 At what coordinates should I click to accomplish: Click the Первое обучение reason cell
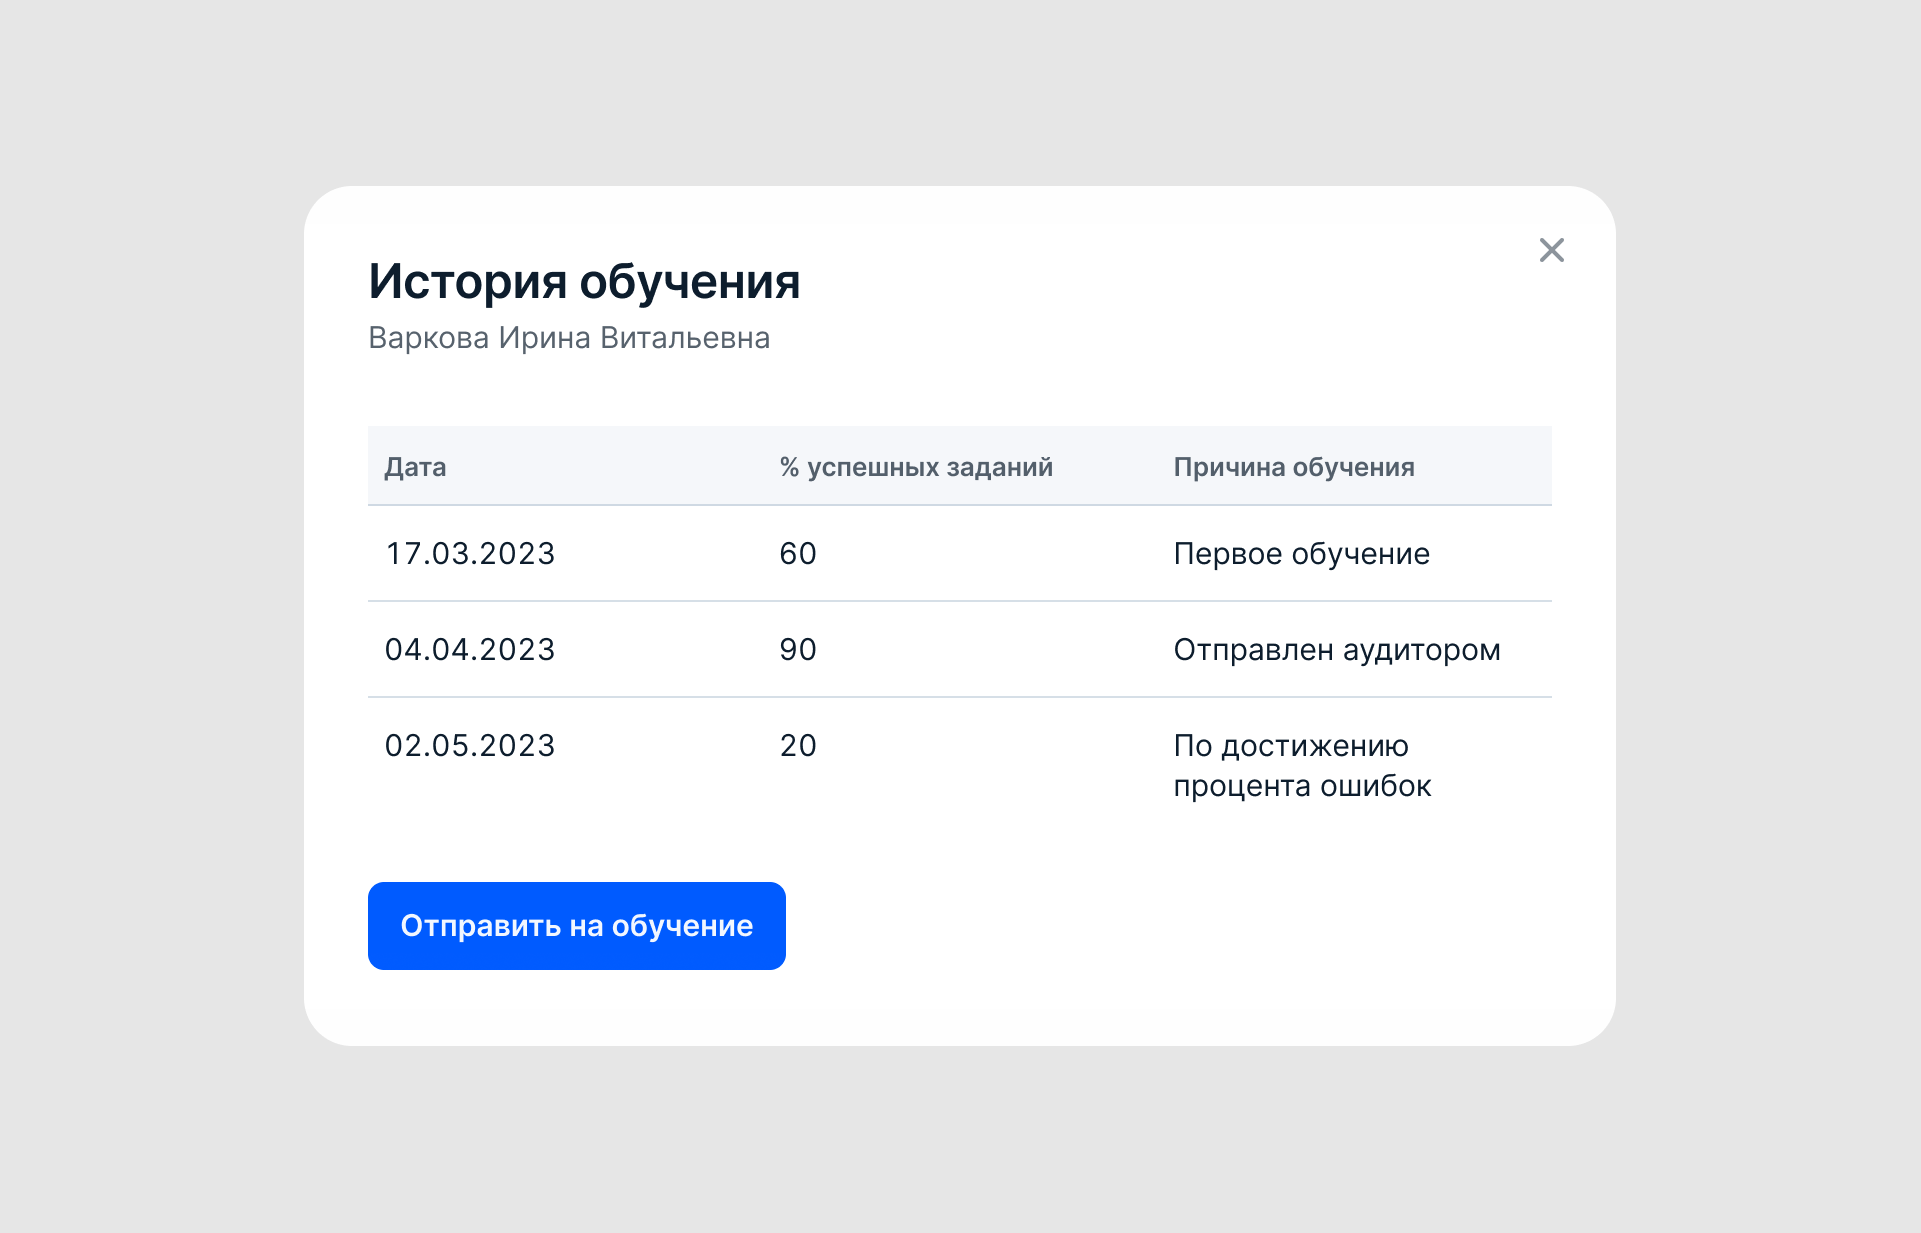1301,554
